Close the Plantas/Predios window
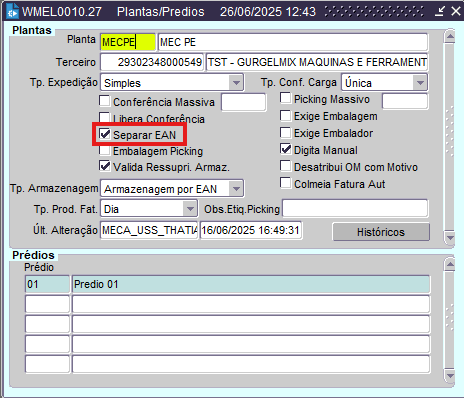The image size is (464, 398). tap(456, 11)
